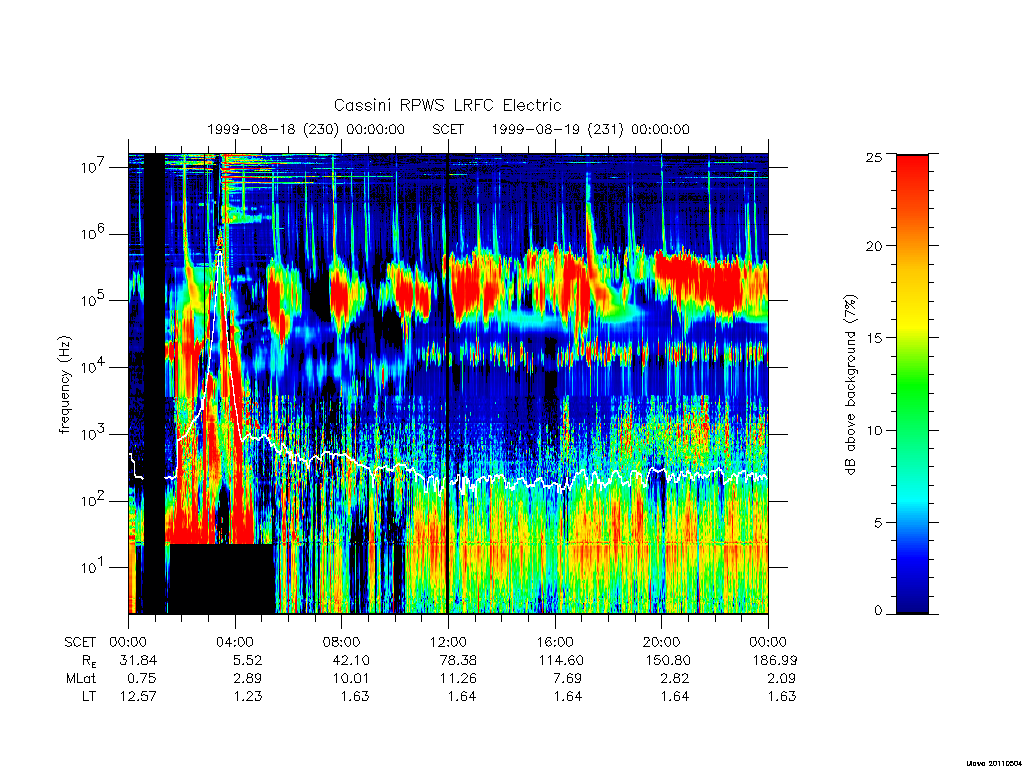Click the start date '1999-08-18 (230) 00:00:00'

click(x=306, y=129)
